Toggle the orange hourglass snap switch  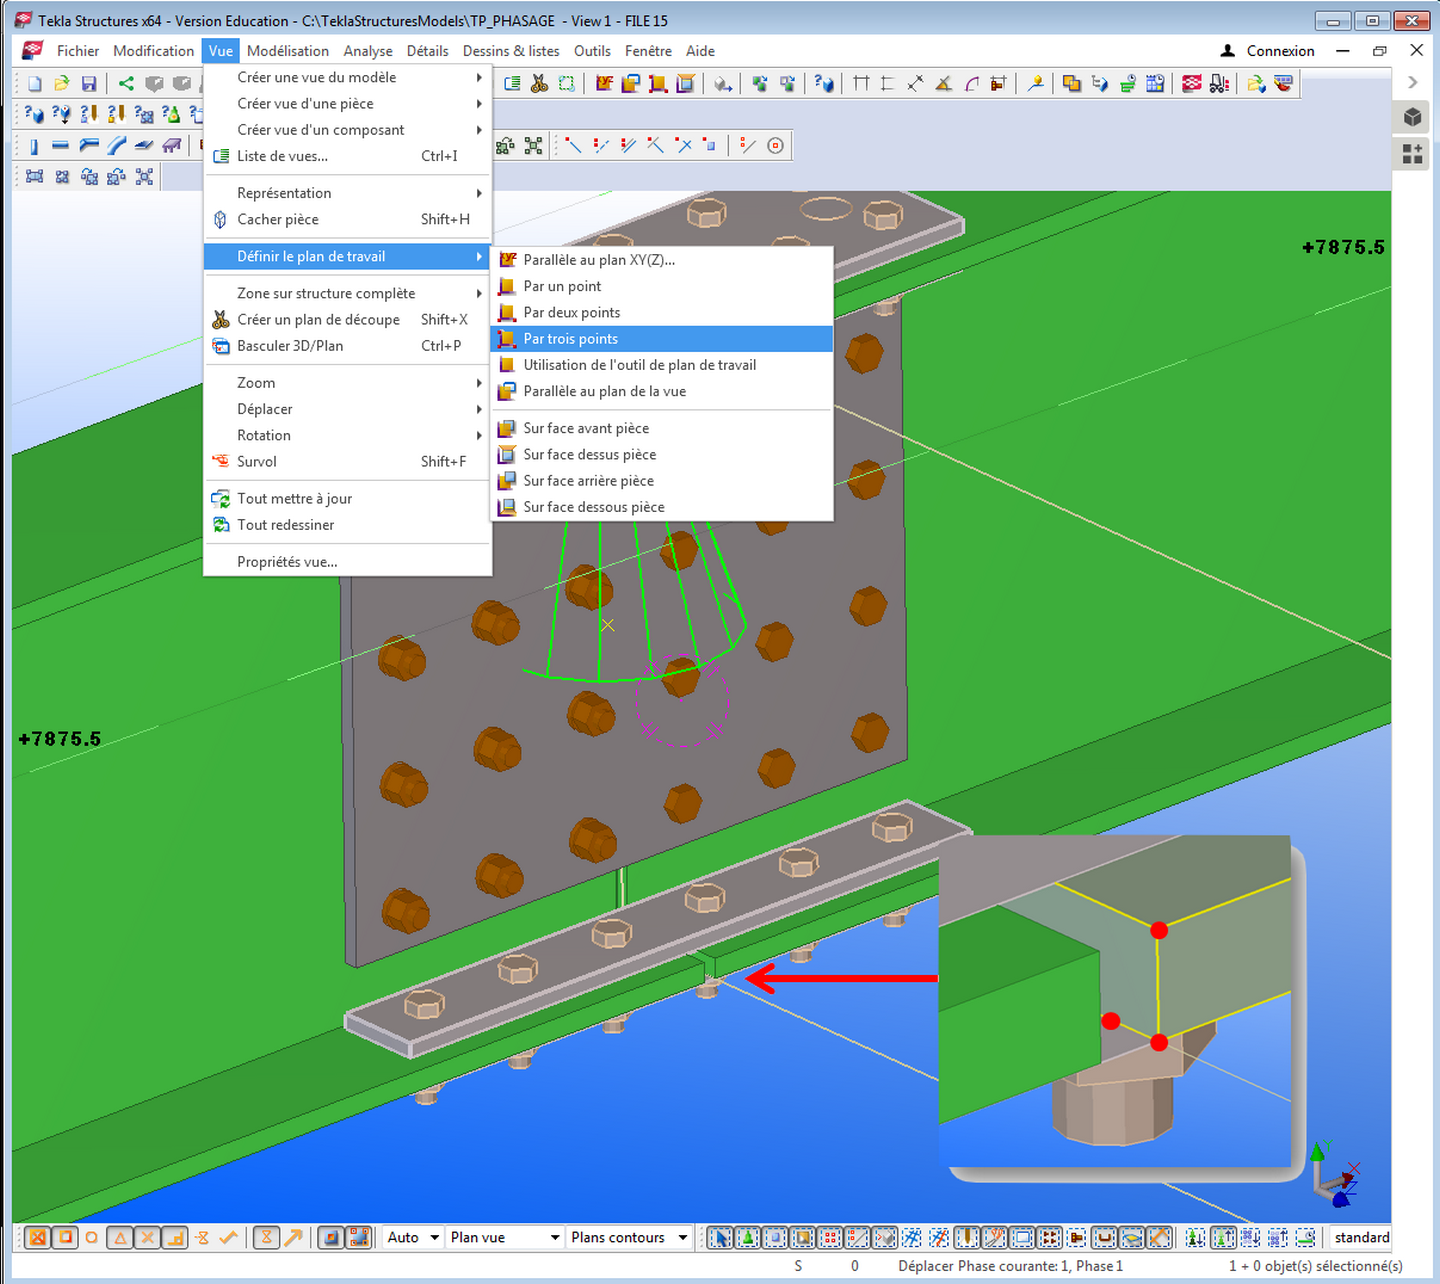(266, 1237)
